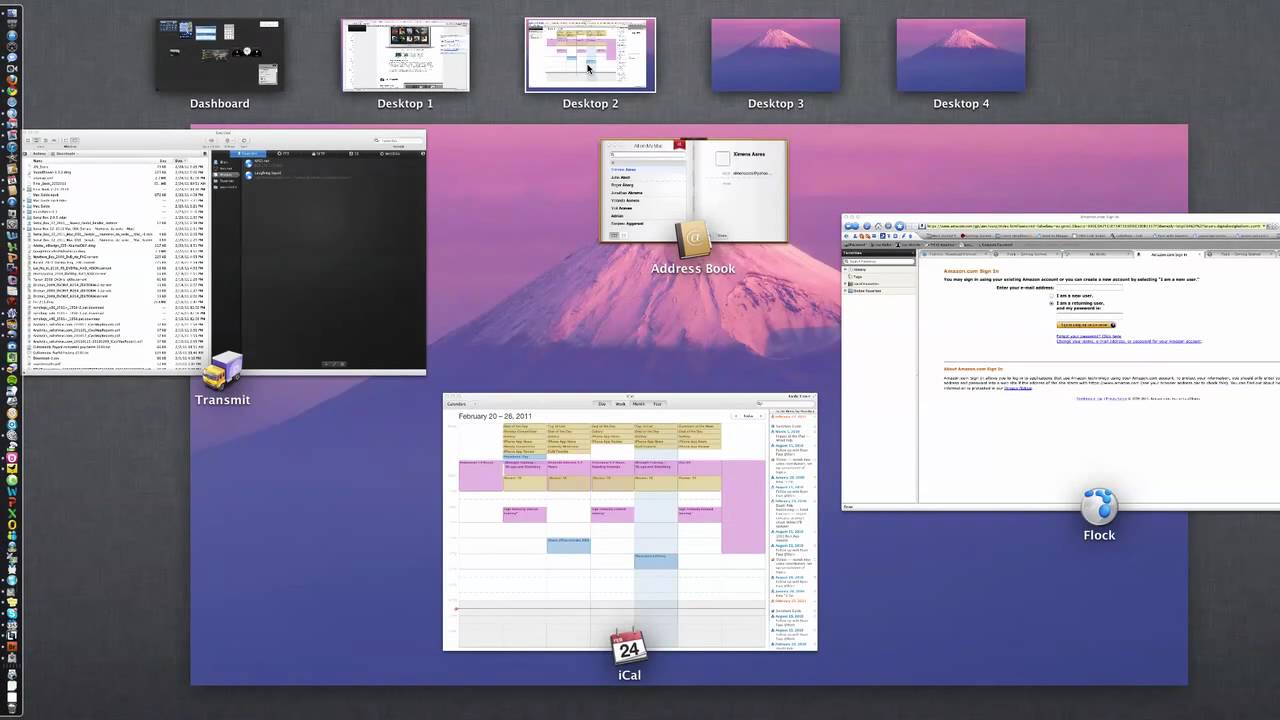Open the Dashboard space thumbnail

(x=219, y=56)
